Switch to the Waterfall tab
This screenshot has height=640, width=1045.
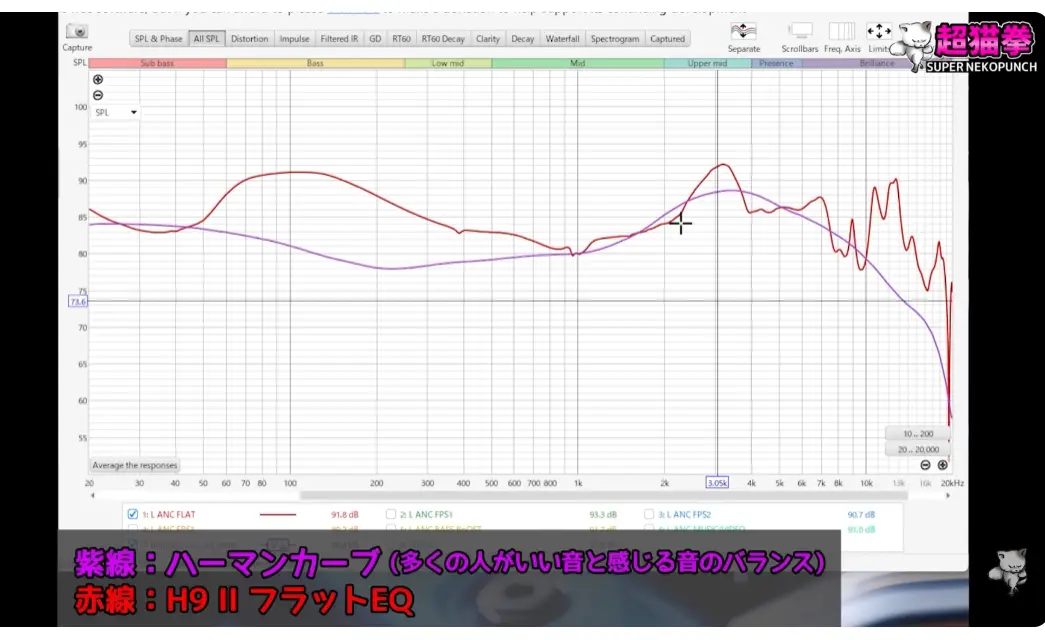coord(562,39)
